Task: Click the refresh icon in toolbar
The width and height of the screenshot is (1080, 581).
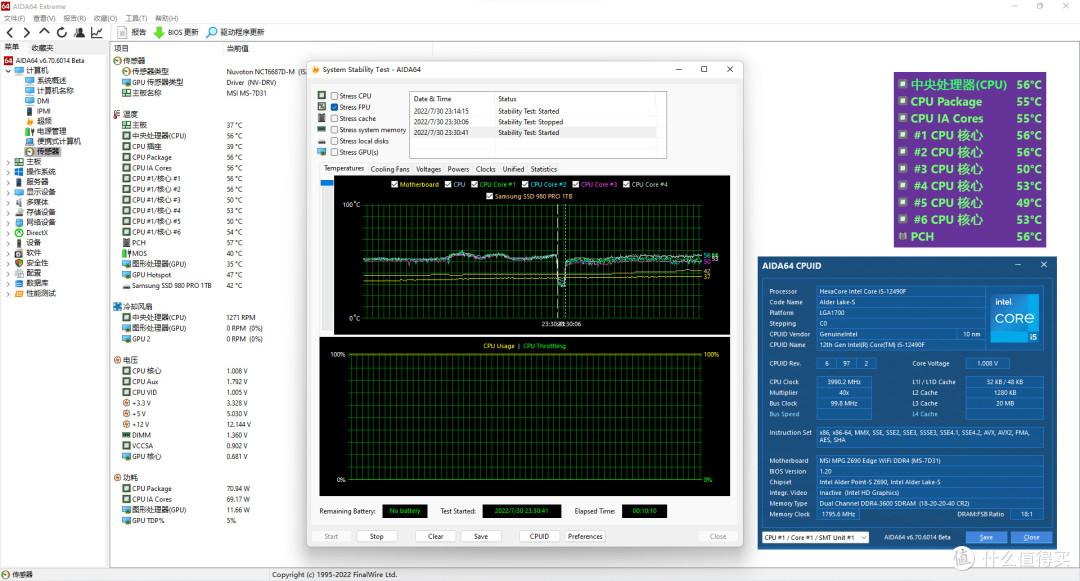Action: 62,32
